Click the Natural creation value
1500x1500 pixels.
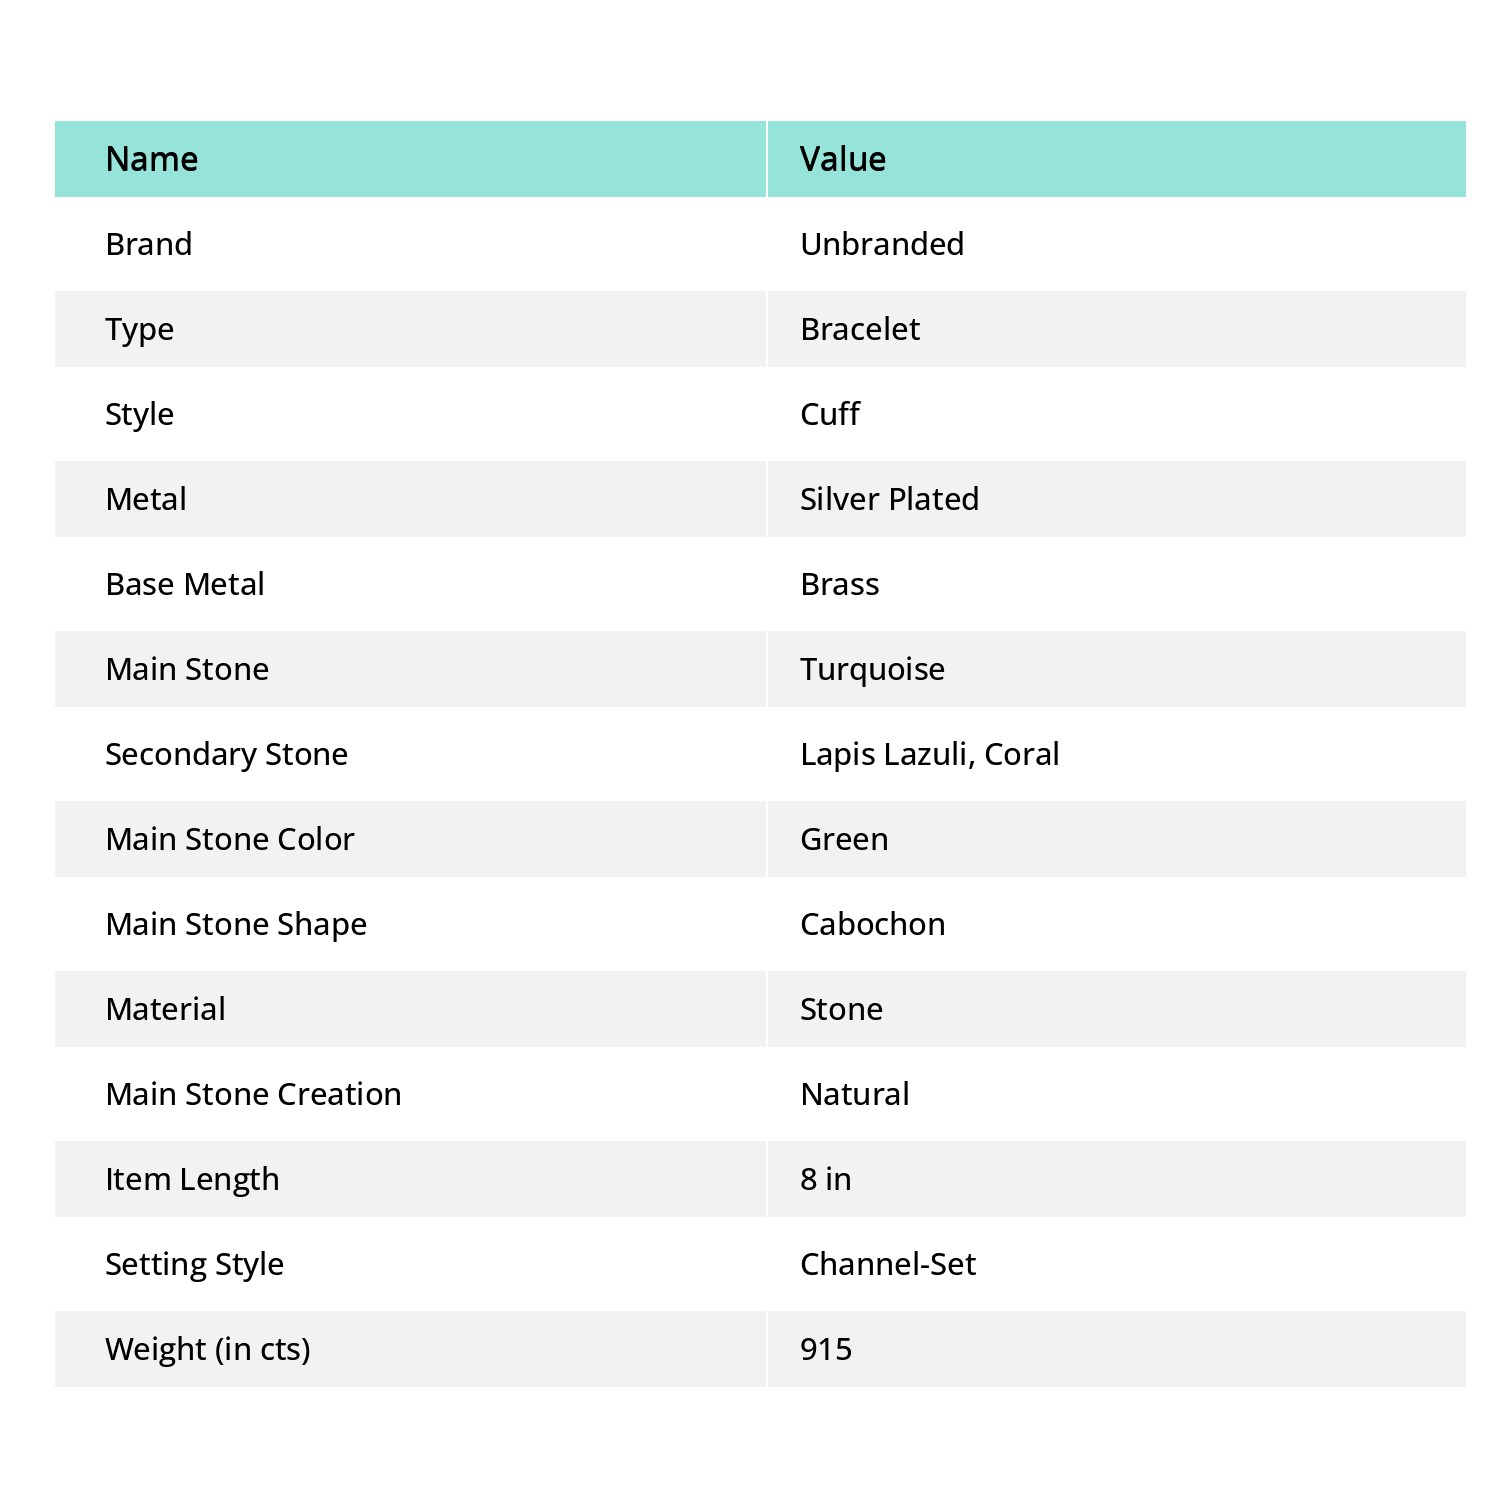pyautogui.click(x=855, y=1094)
